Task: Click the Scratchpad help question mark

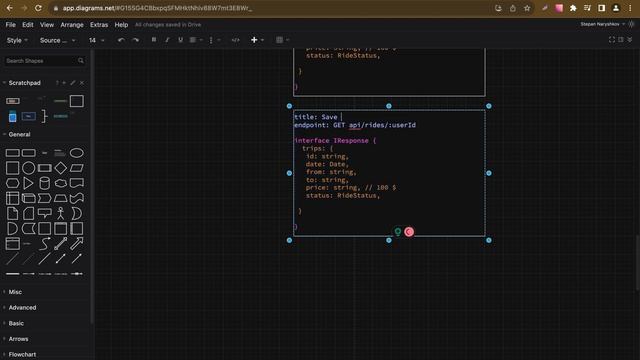Action: 57,83
